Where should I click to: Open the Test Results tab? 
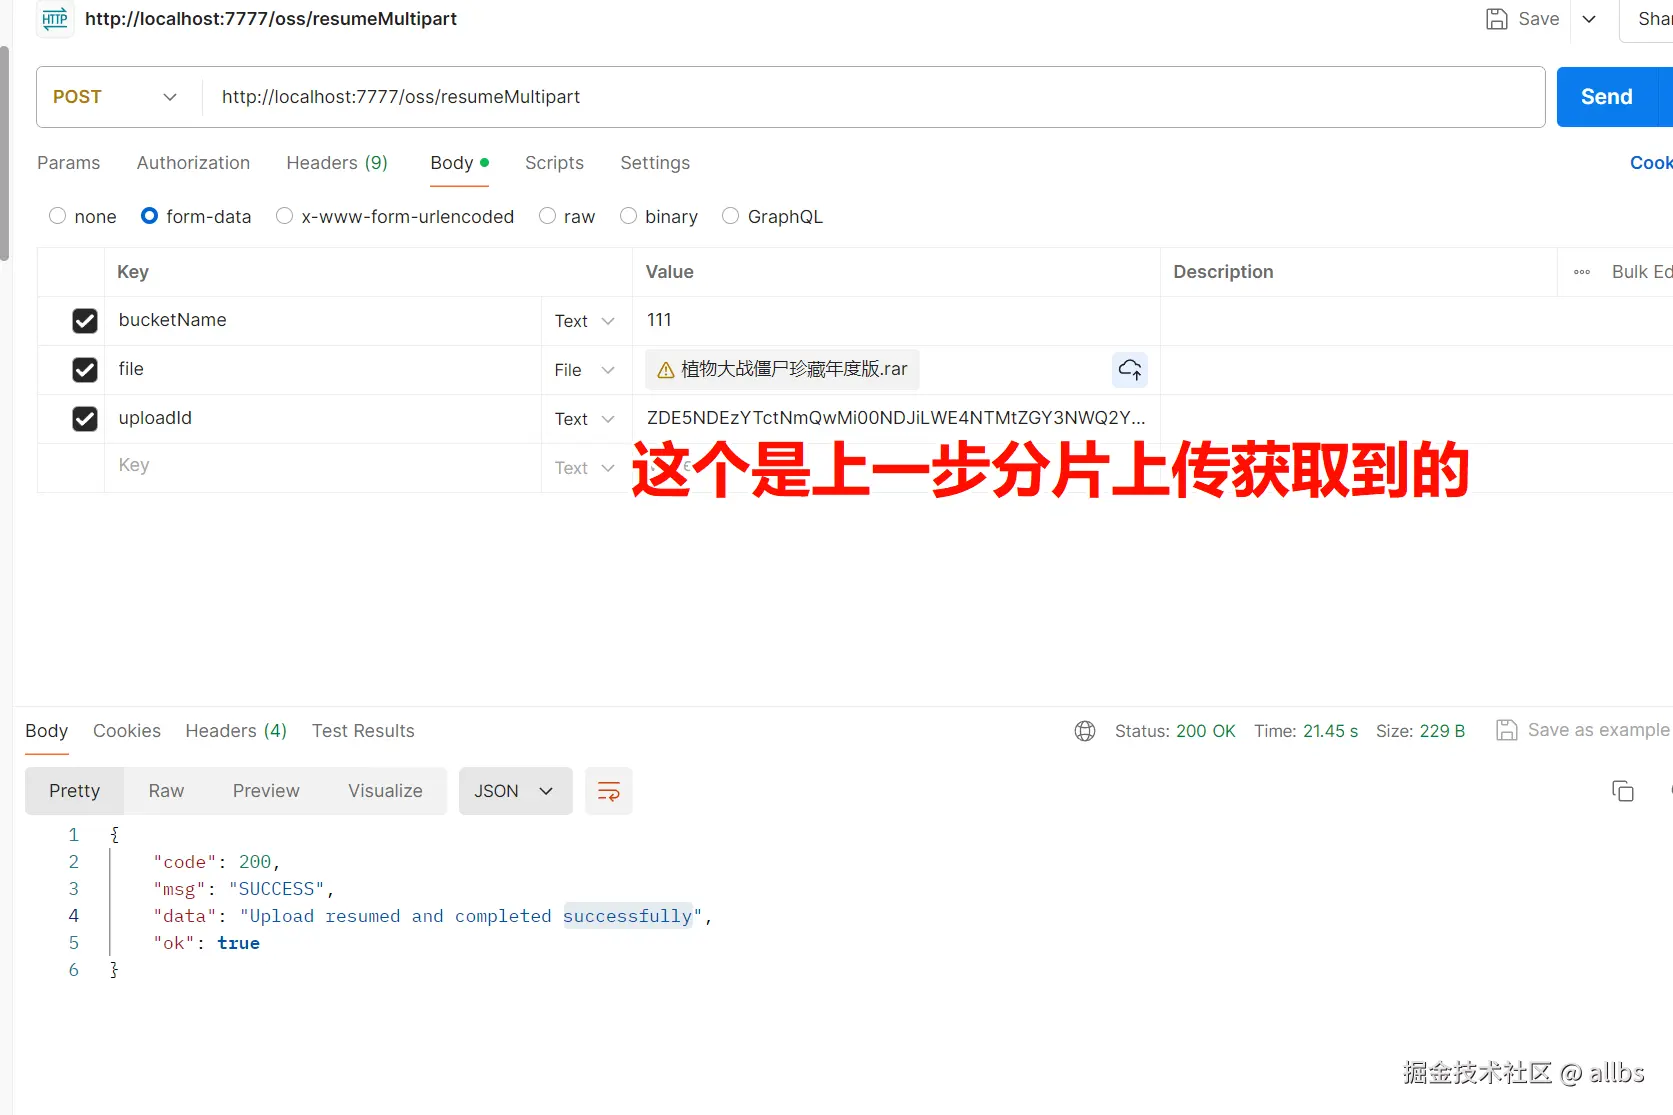363,731
